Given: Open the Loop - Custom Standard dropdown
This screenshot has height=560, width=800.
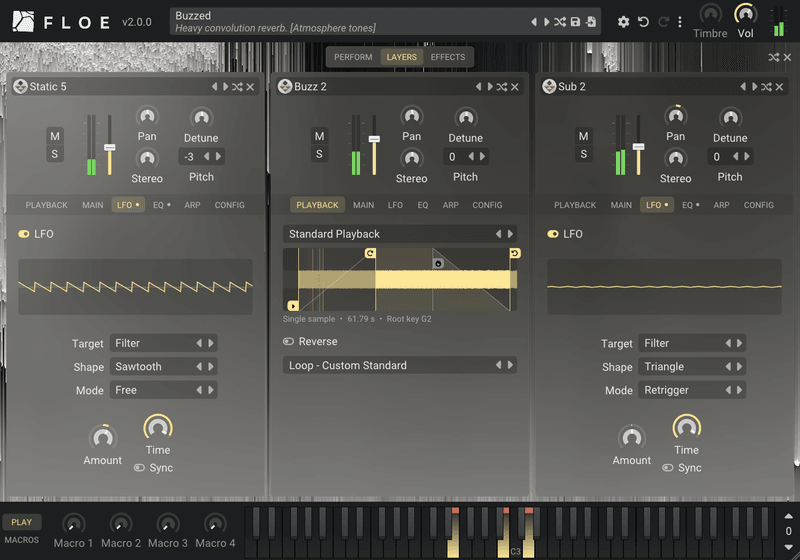Looking at the screenshot, I should click(399, 365).
